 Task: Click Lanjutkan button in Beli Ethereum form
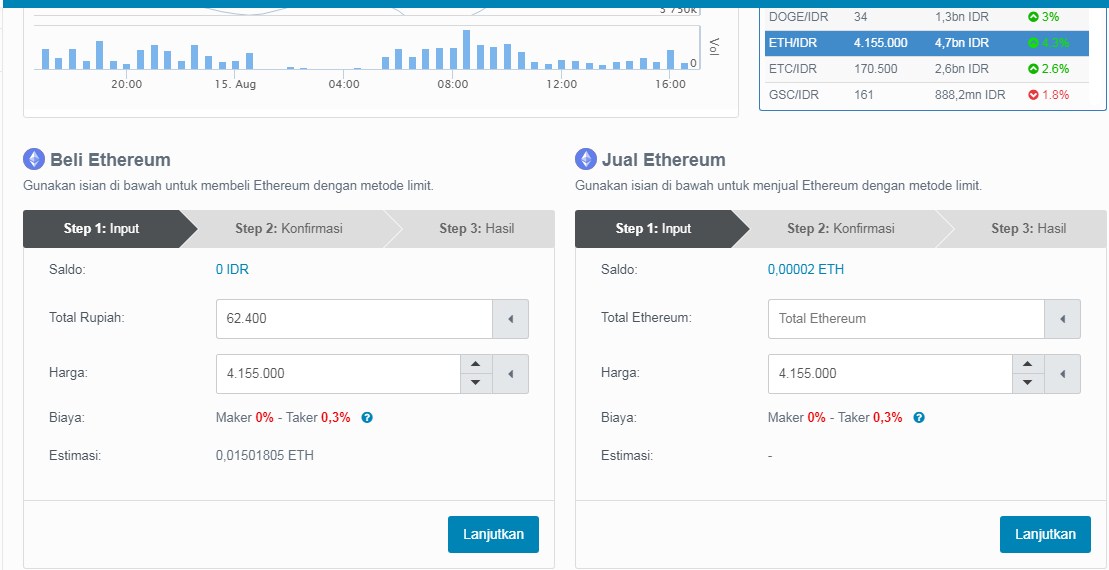[494, 534]
